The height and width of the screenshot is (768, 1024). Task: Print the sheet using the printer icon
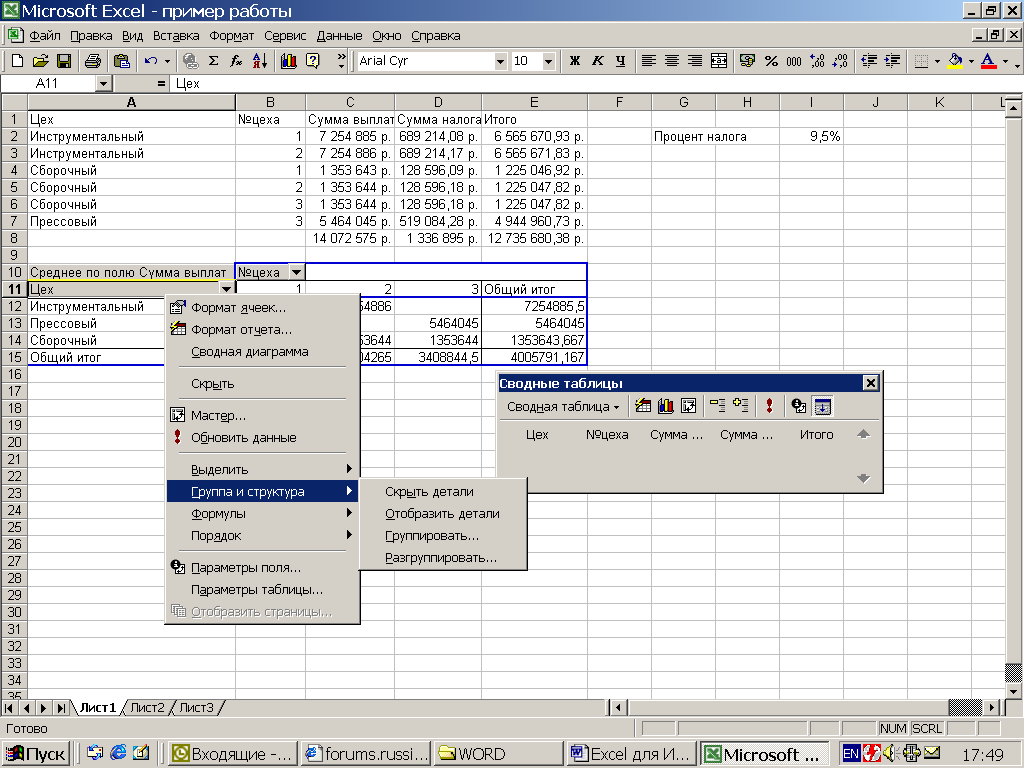(93, 61)
